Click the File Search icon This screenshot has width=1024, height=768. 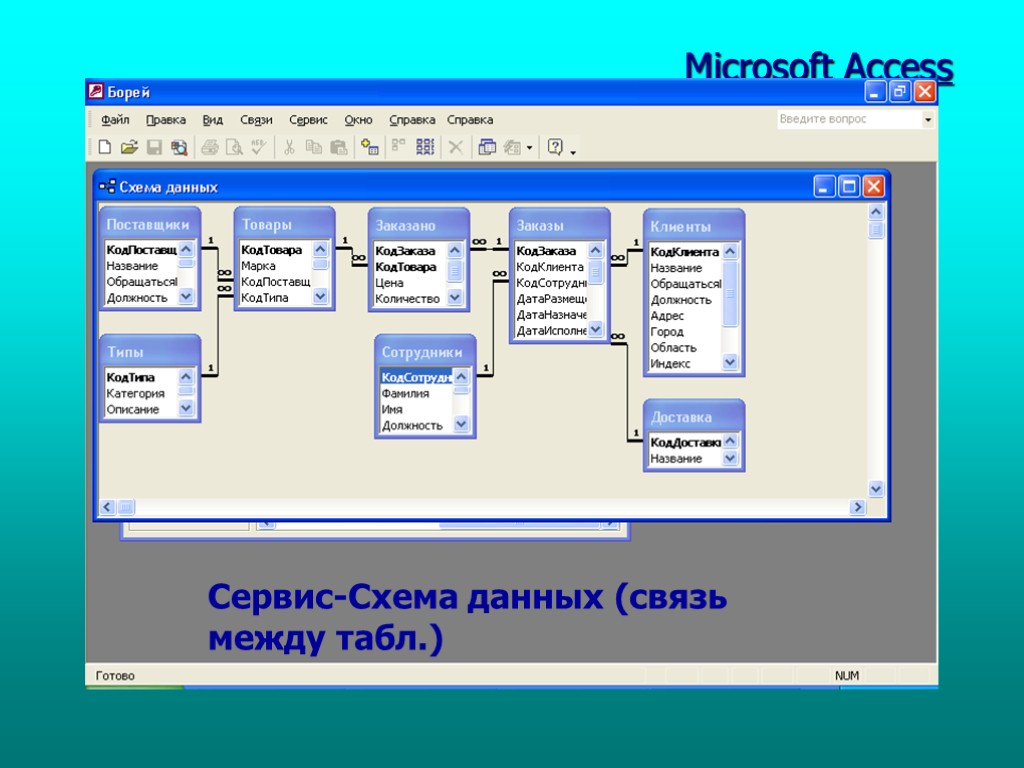click(x=179, y=148)
